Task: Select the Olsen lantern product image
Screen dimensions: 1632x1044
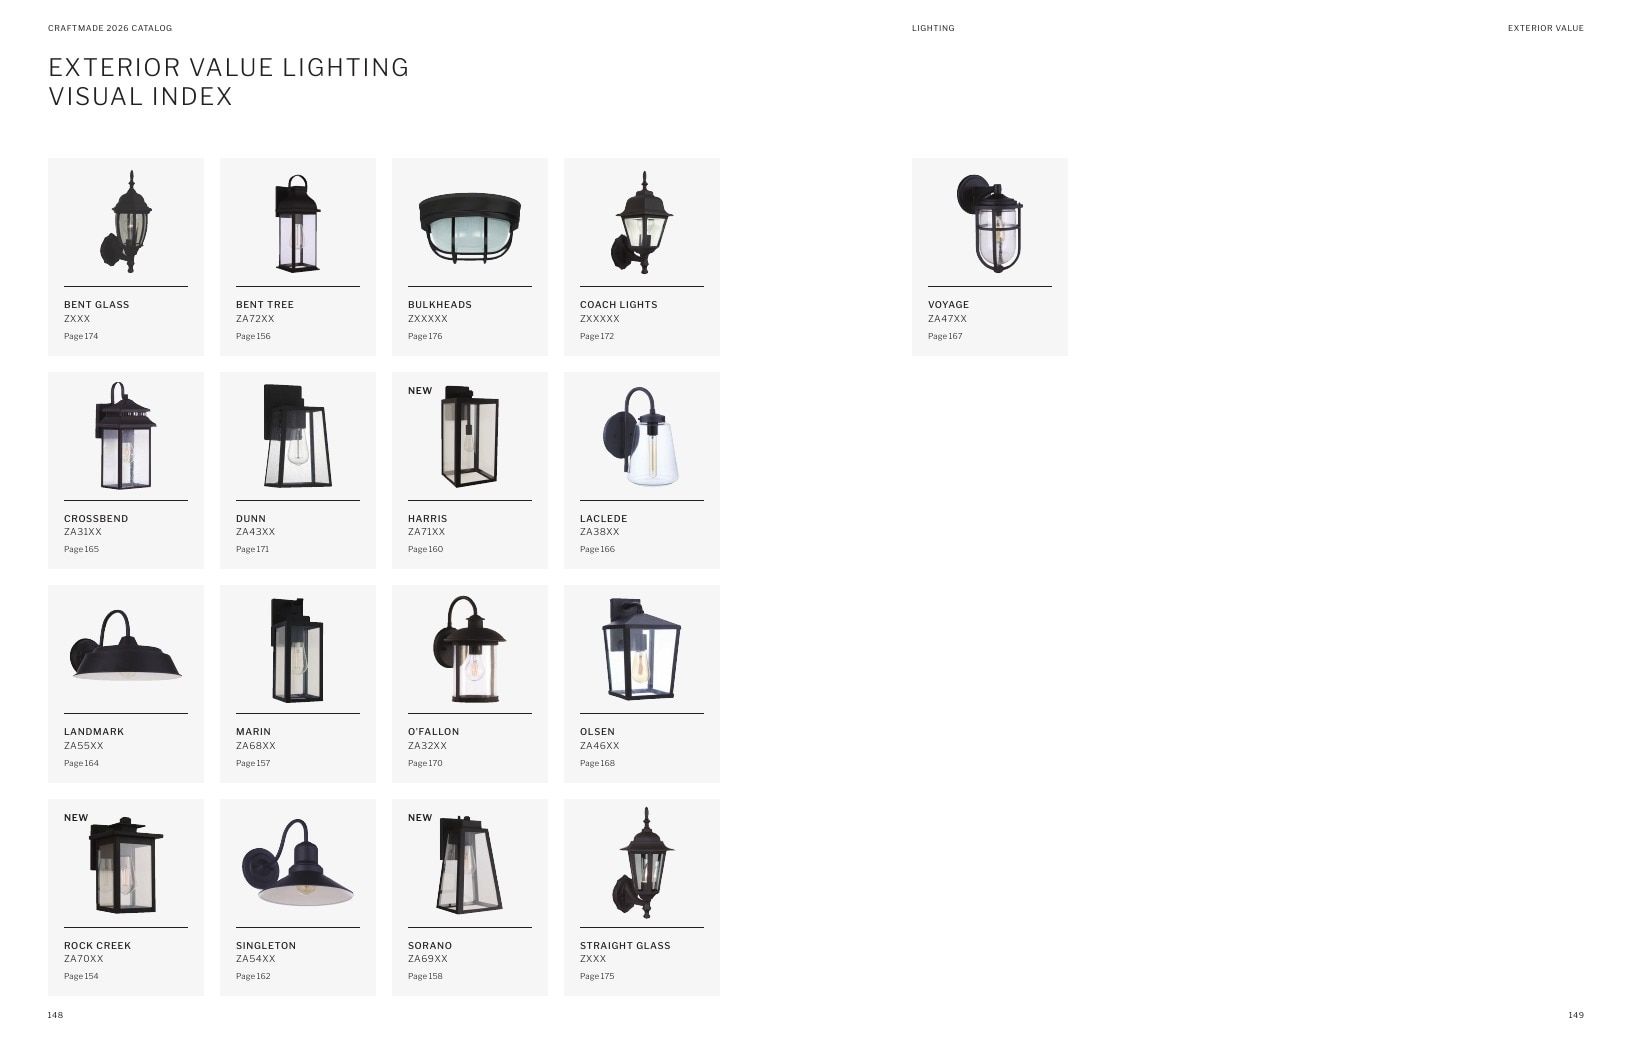Action: pos(641,649)
